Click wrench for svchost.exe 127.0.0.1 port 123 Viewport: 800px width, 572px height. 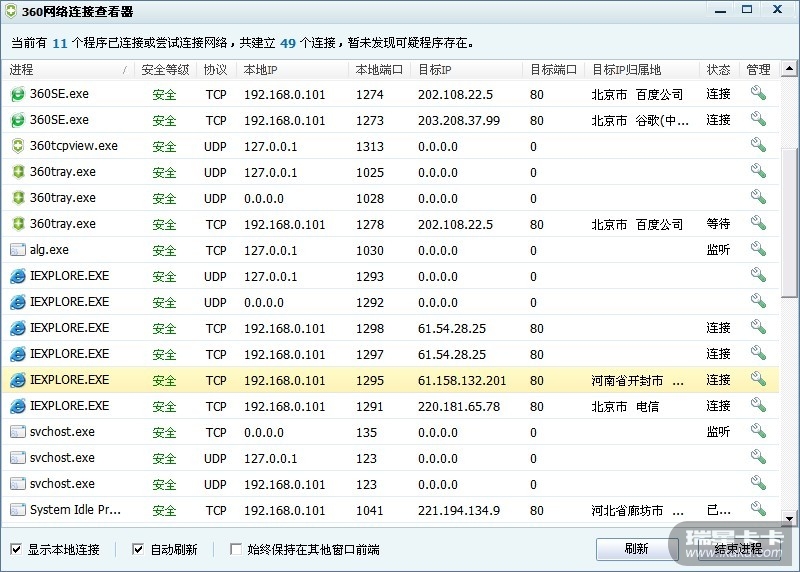coord(758,457)
